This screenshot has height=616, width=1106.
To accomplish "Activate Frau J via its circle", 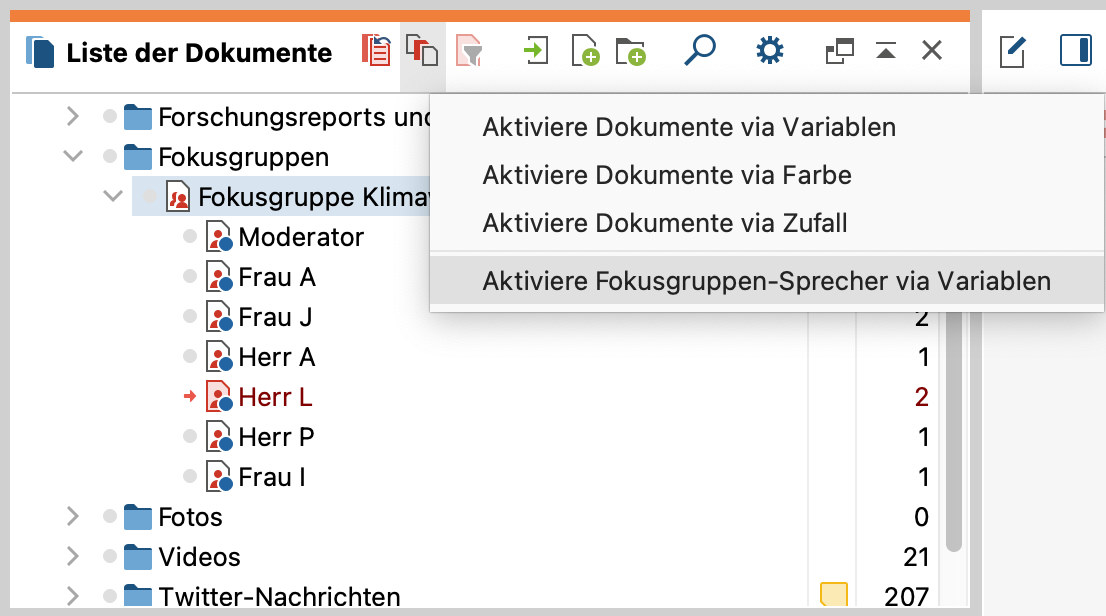I will click(190, 316).
